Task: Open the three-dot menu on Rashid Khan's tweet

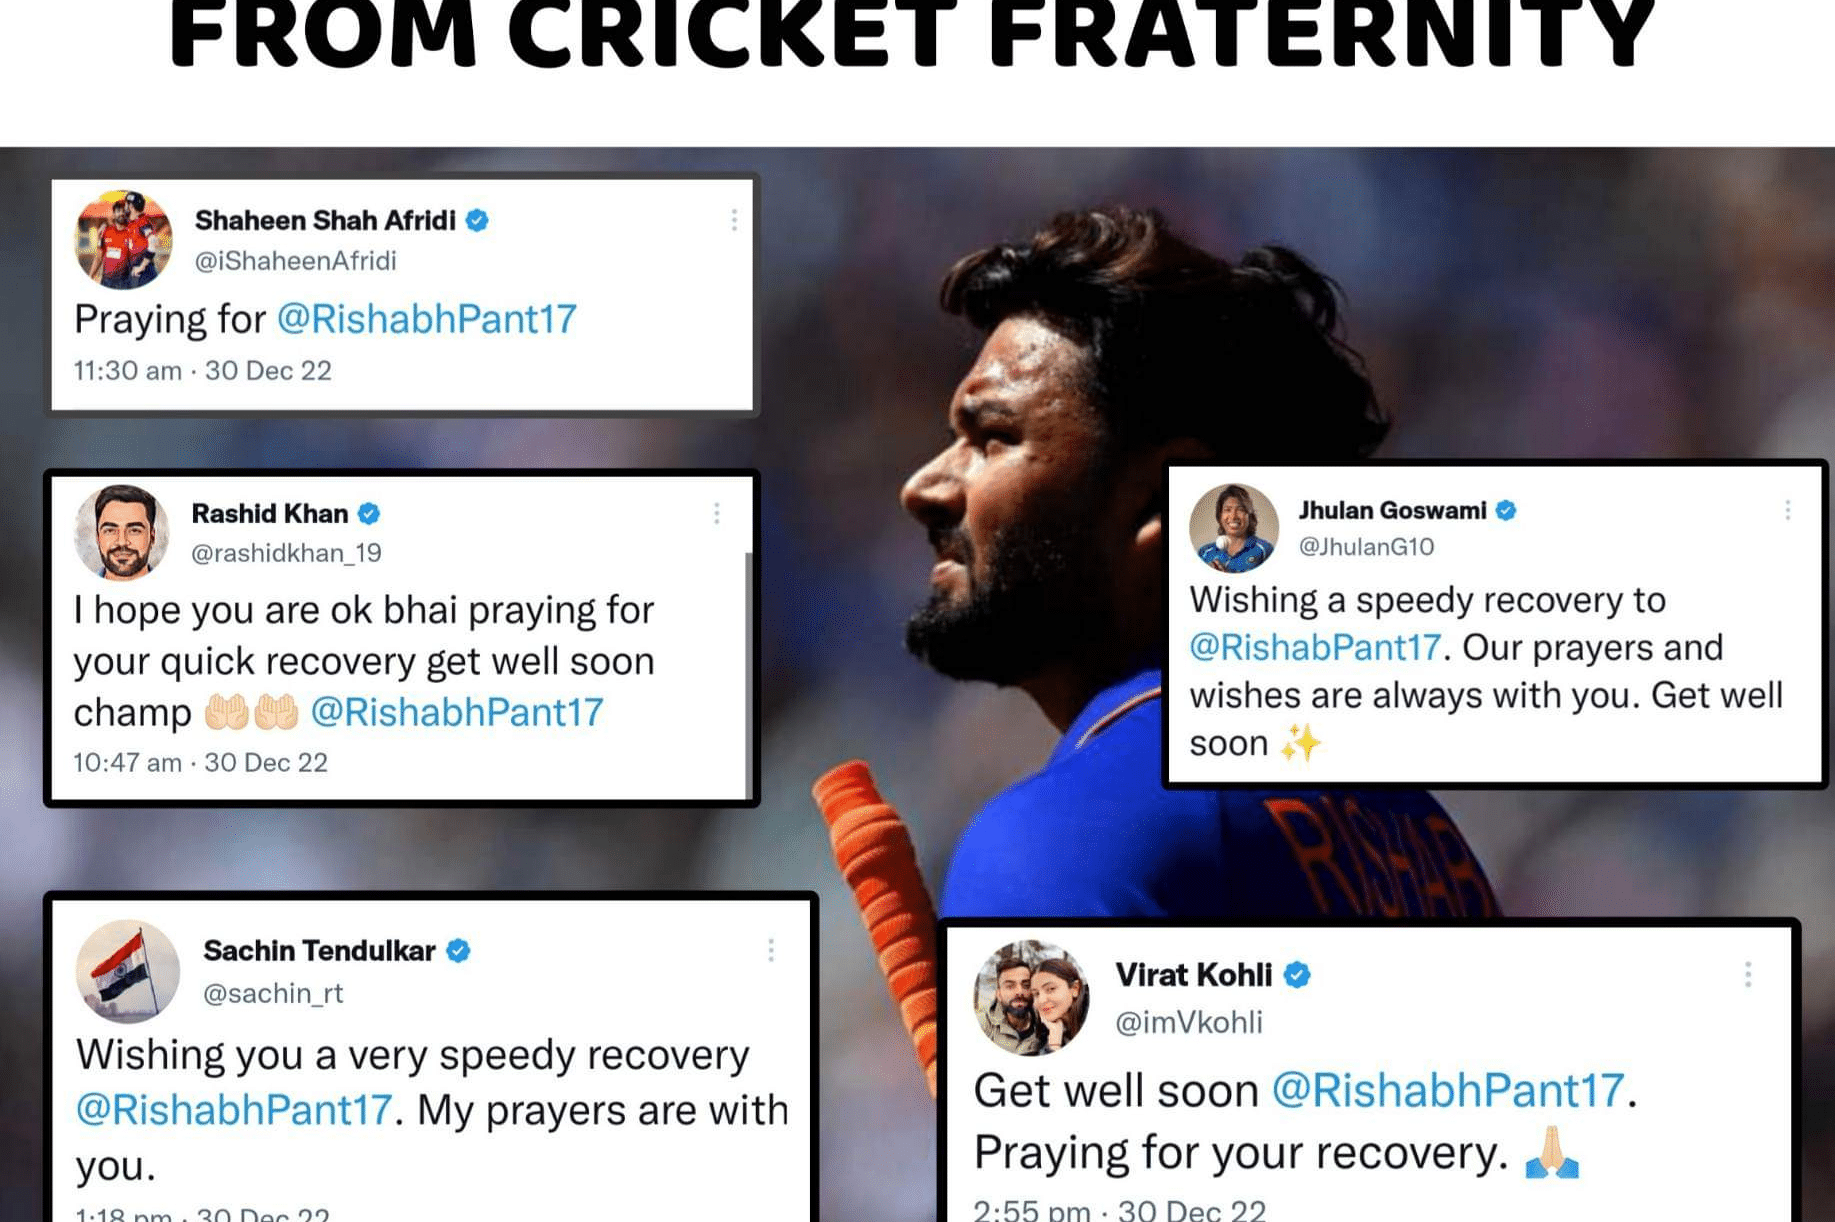Action: pyautogui.click(x=717, y=513)
